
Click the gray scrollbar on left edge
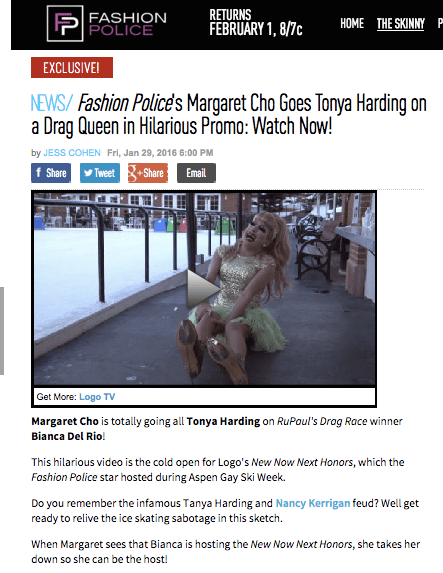[x=2, y=331]
